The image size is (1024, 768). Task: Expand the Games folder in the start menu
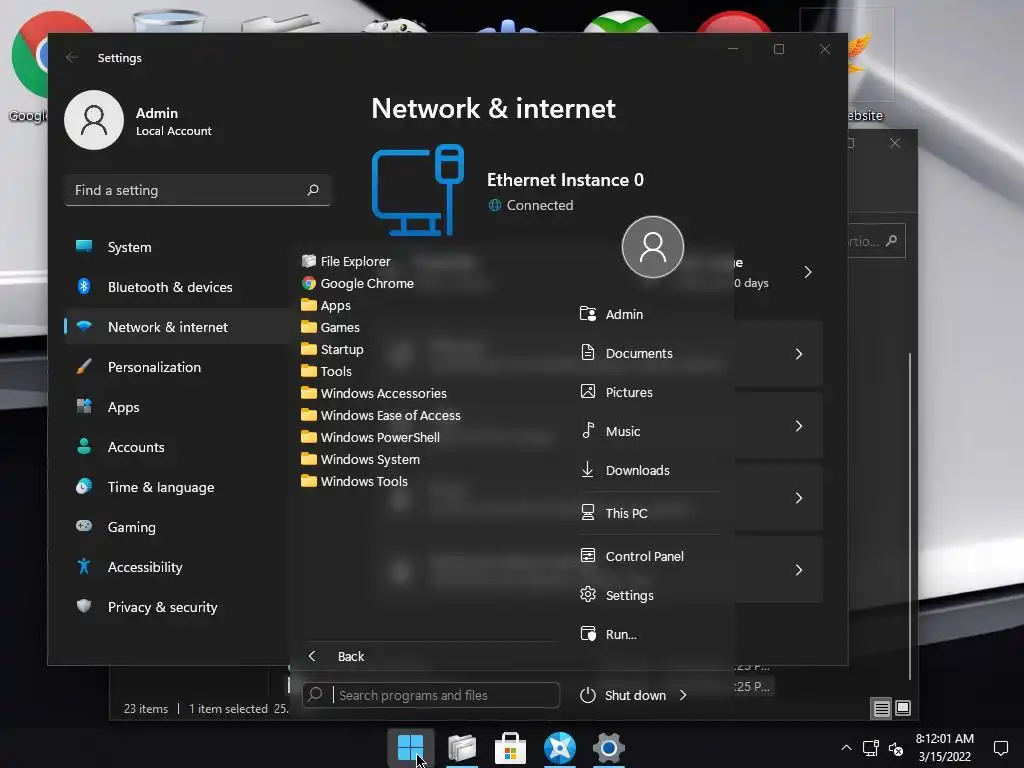330,327
